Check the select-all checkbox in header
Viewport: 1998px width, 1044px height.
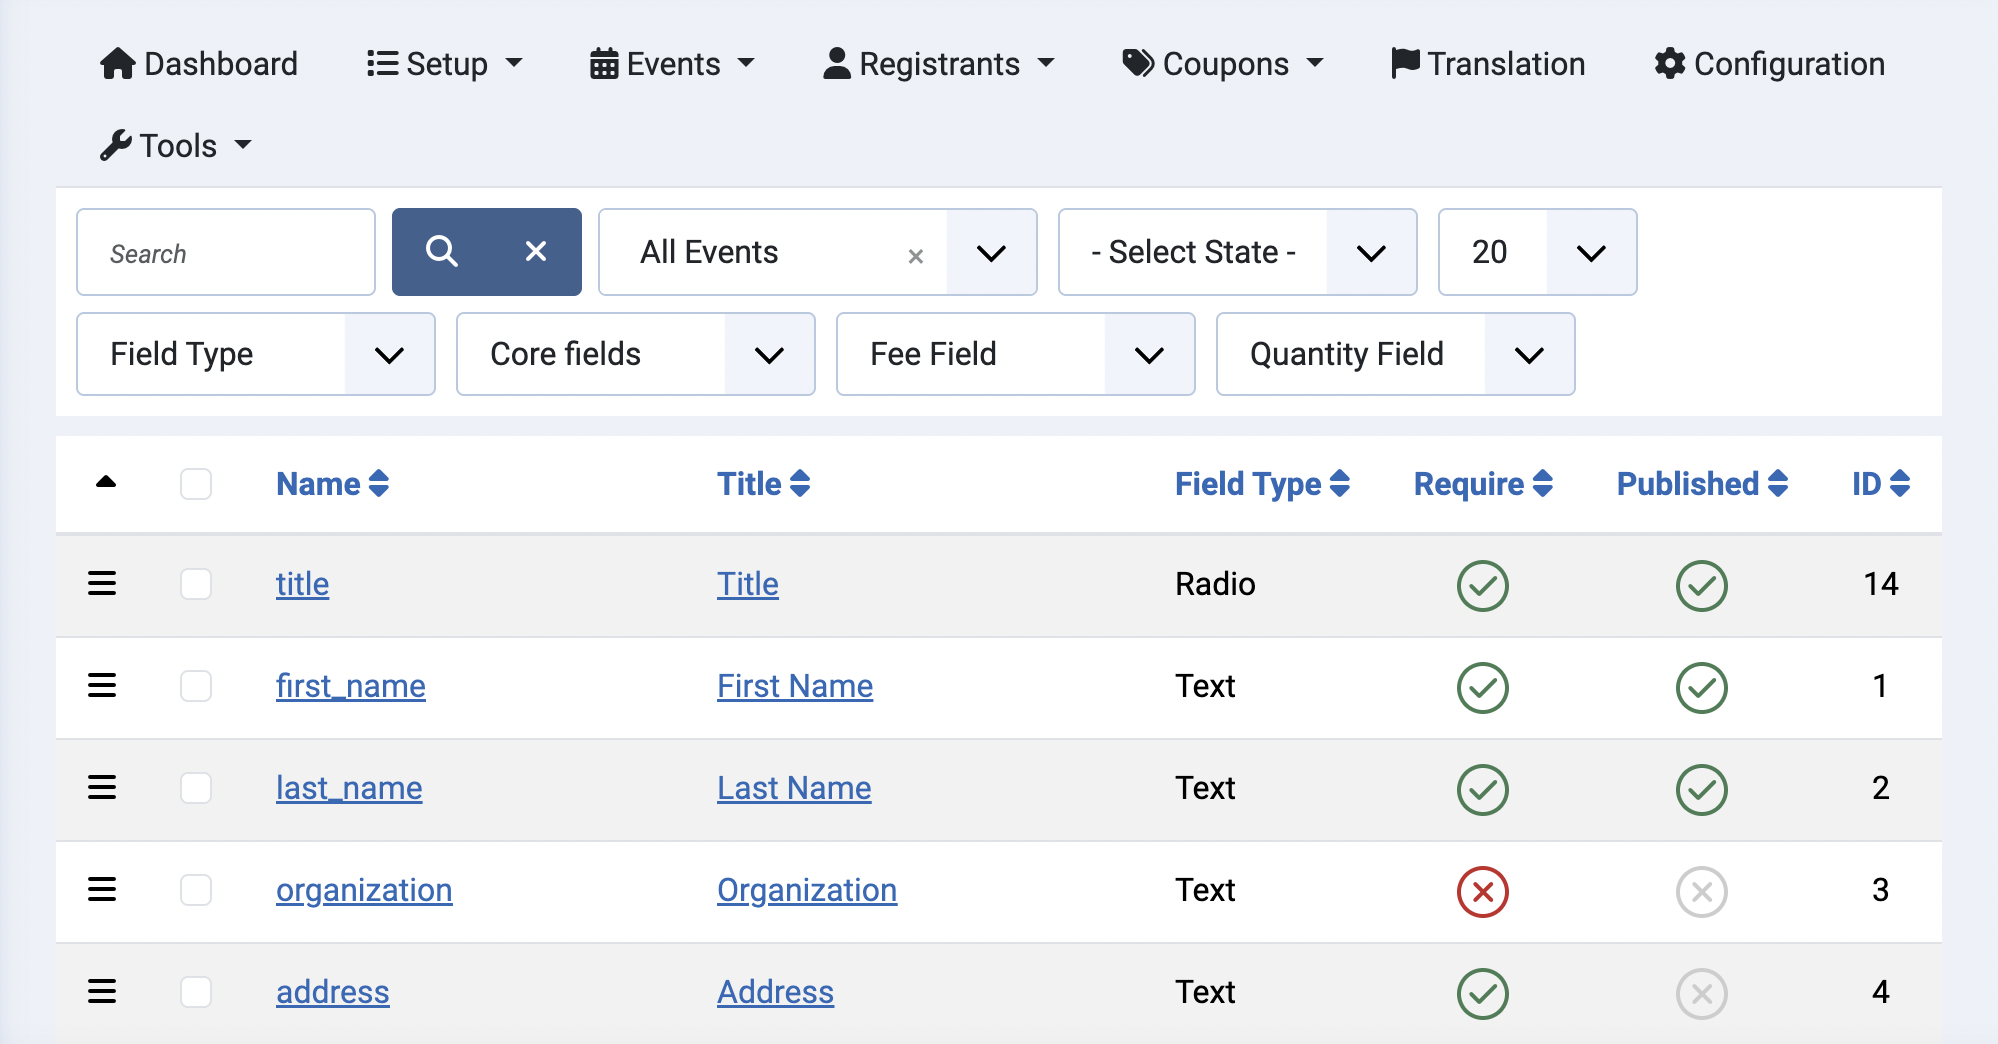click(196, 484)
